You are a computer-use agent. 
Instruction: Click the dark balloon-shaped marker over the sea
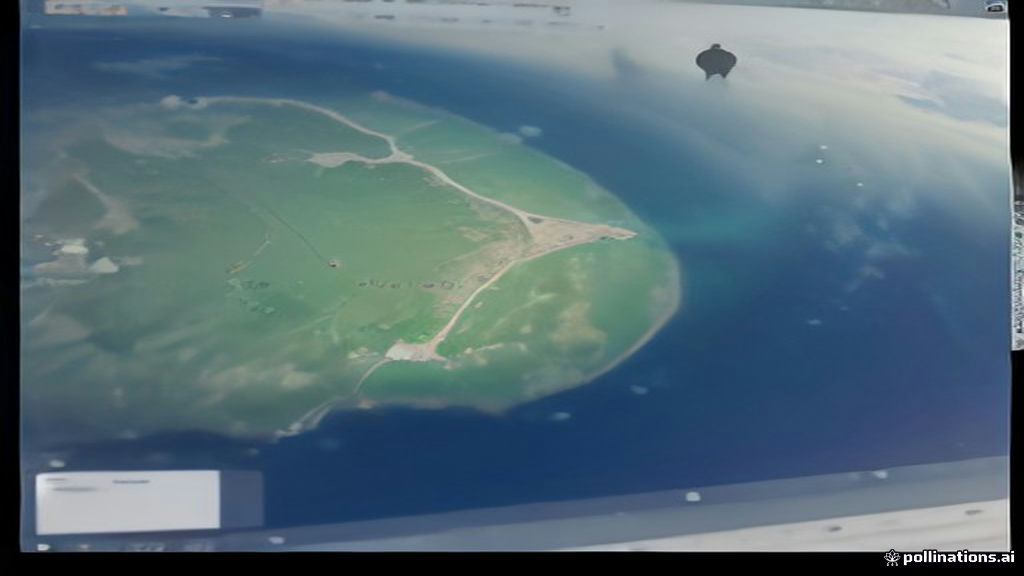[x=716, y=61]
